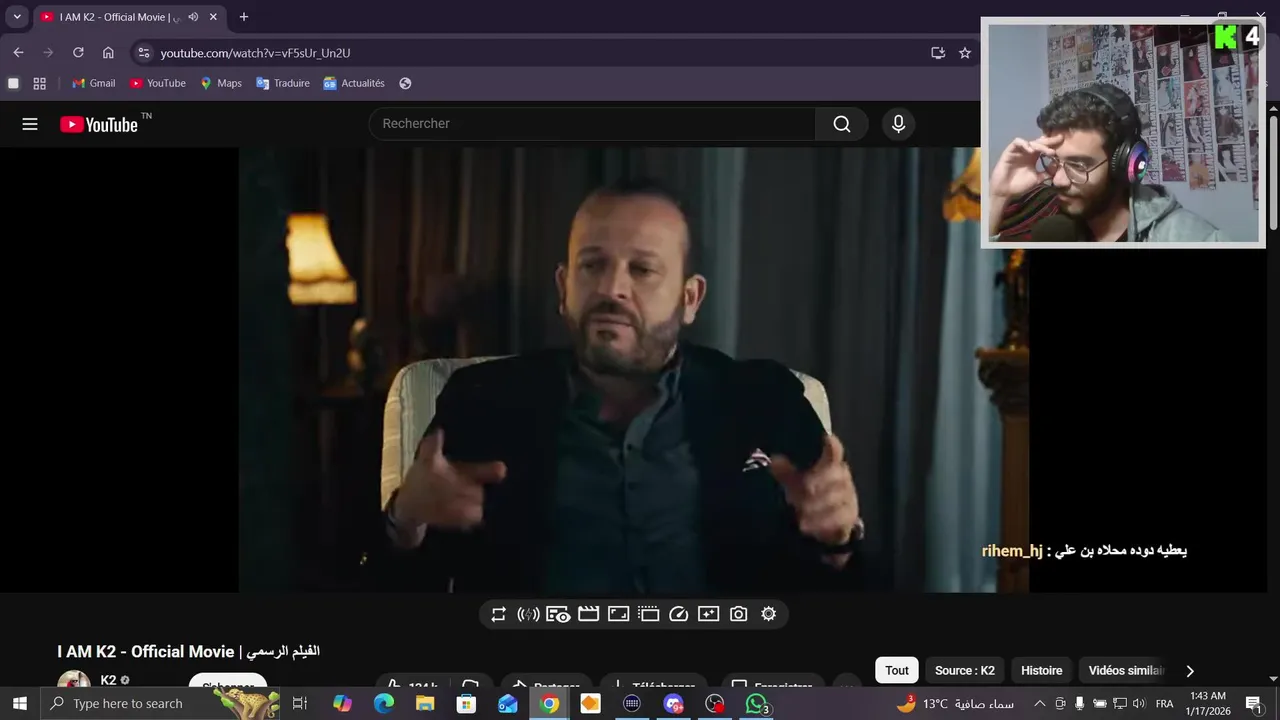Click the taskbar search box

(x=160, y=704)
